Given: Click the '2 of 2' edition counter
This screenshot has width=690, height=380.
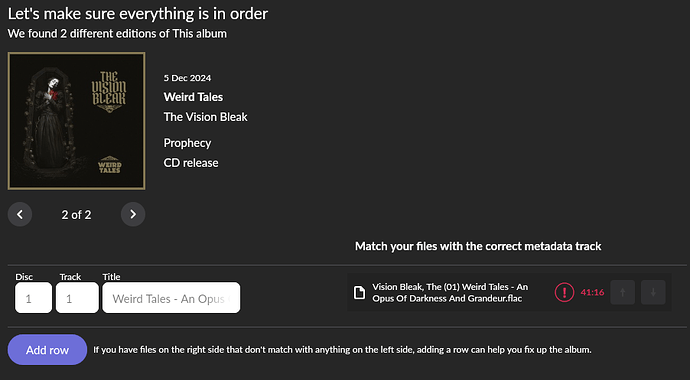Looking at the screenshot, I should (77, 215).
